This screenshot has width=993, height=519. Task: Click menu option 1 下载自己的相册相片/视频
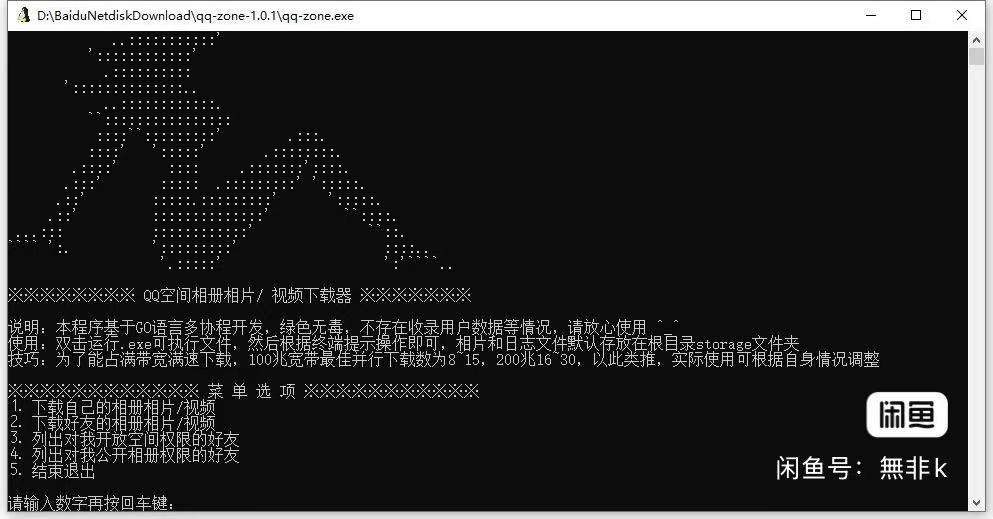click(113, 407)
